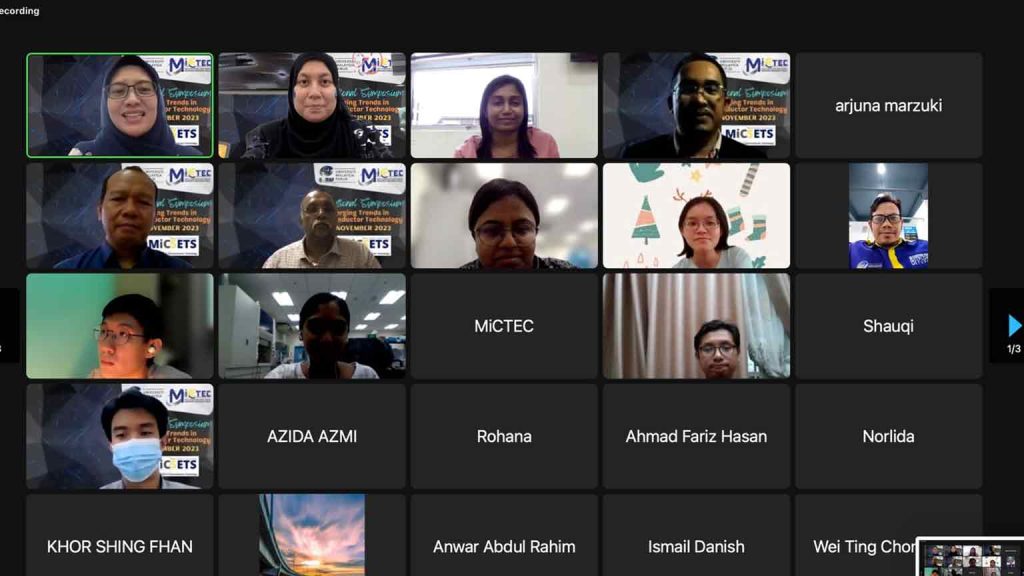The width and height of the screenshot is (1024, 576).
Task: Select the Ismail Danish tile
Action: point(696,535)
